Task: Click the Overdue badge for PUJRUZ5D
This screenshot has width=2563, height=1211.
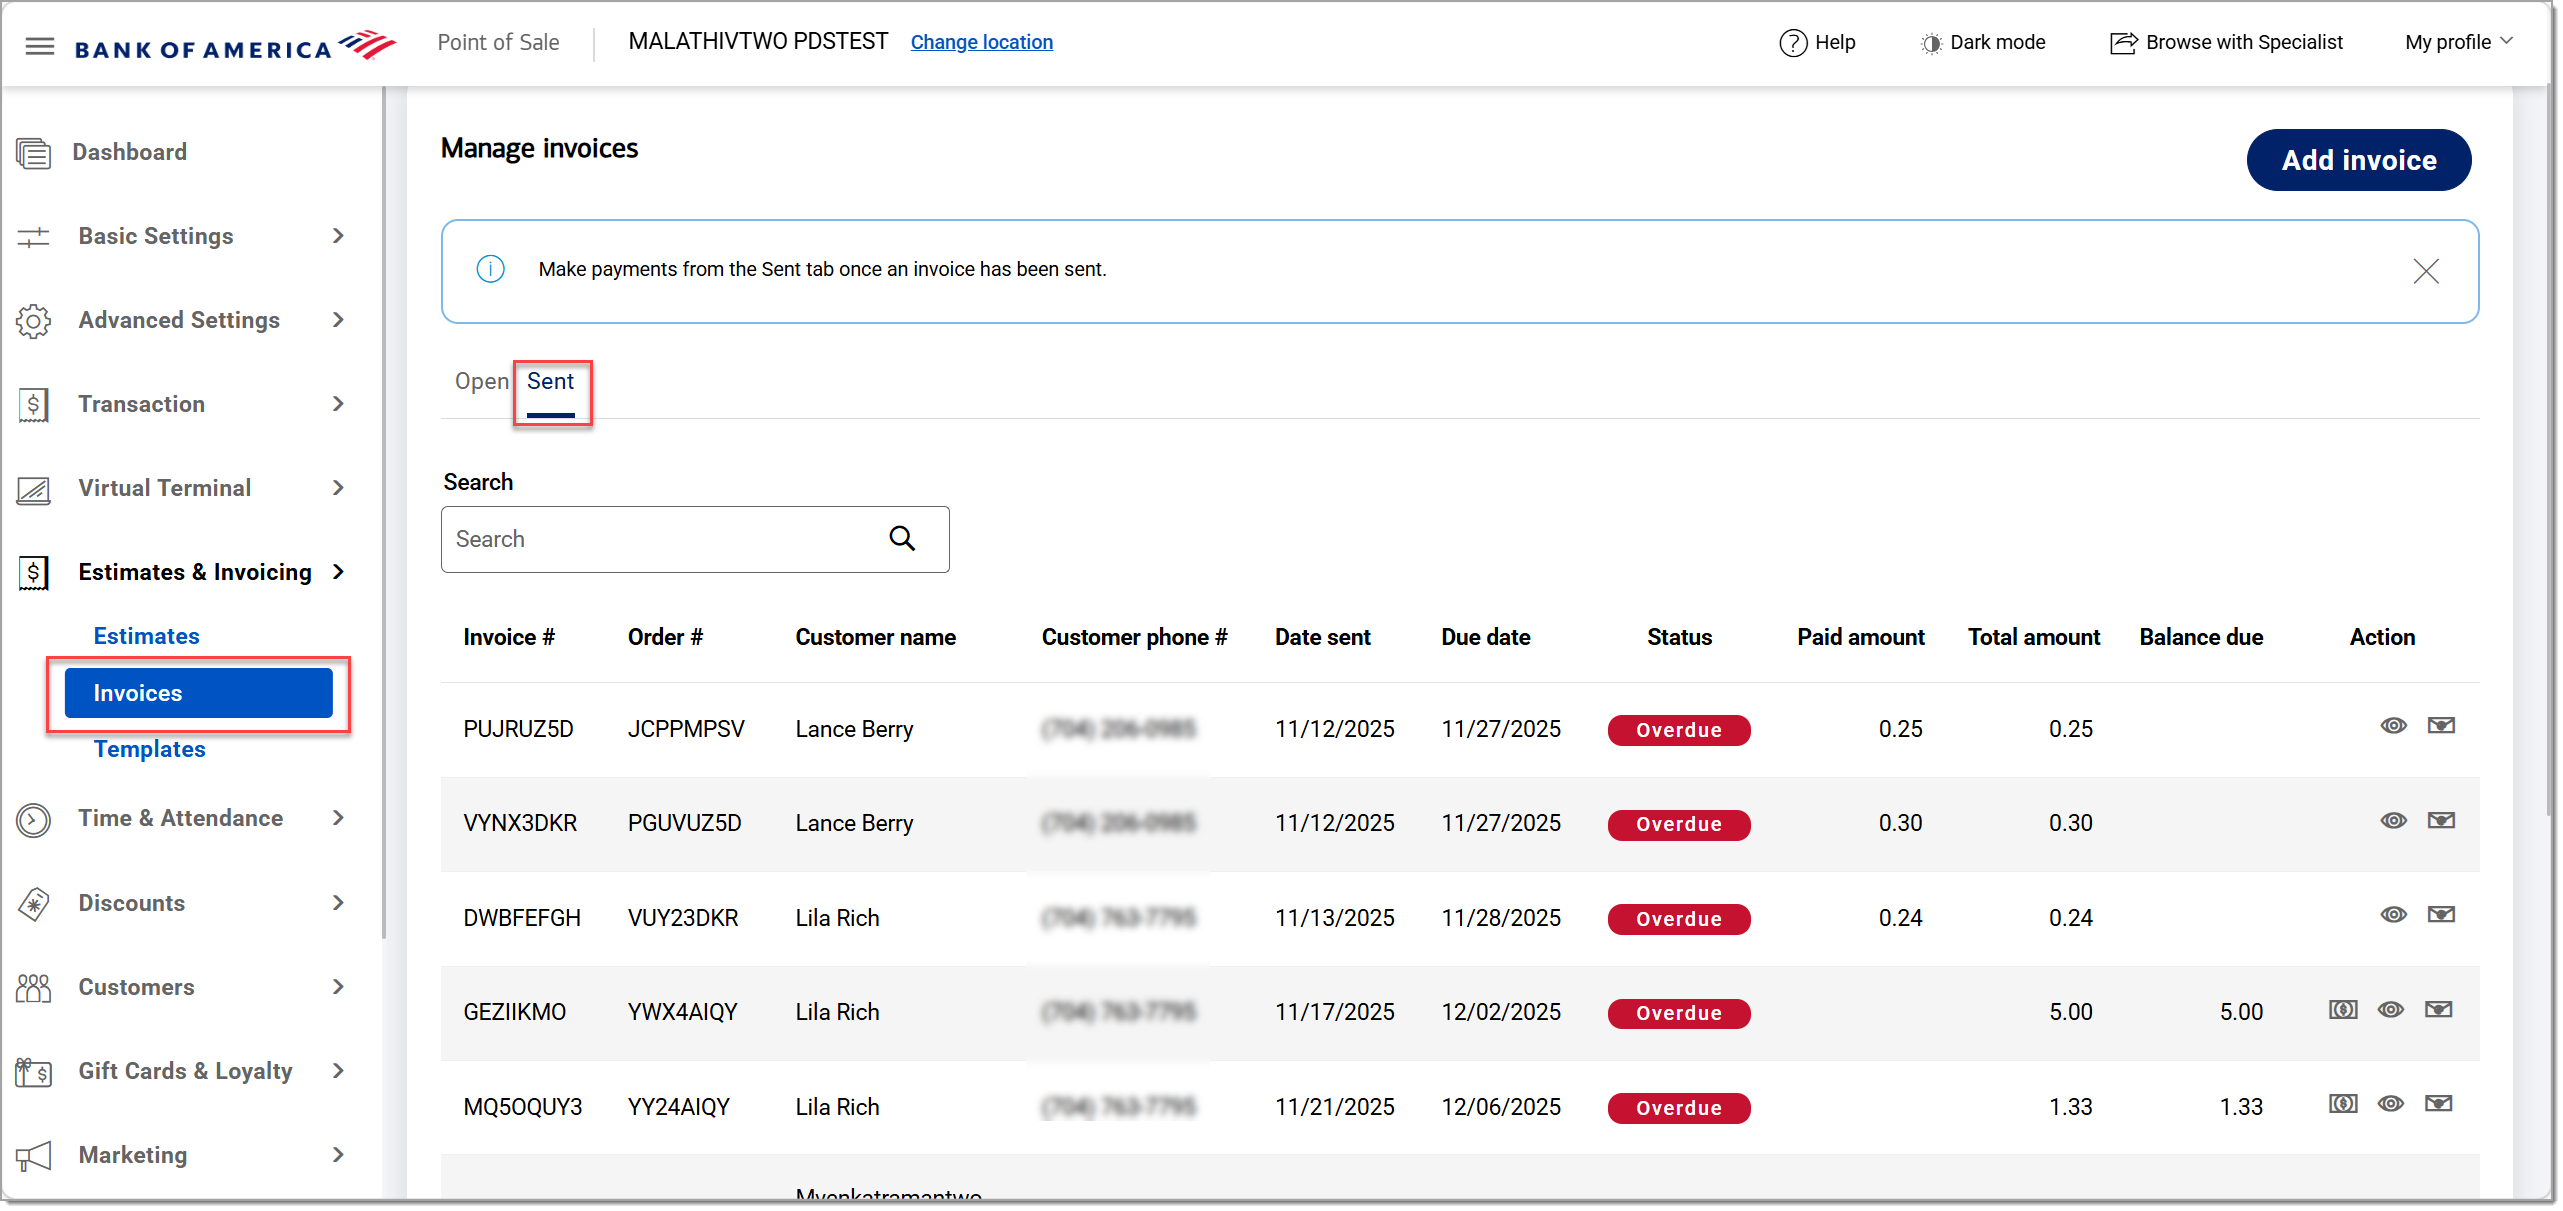Action: [1678, 730]
